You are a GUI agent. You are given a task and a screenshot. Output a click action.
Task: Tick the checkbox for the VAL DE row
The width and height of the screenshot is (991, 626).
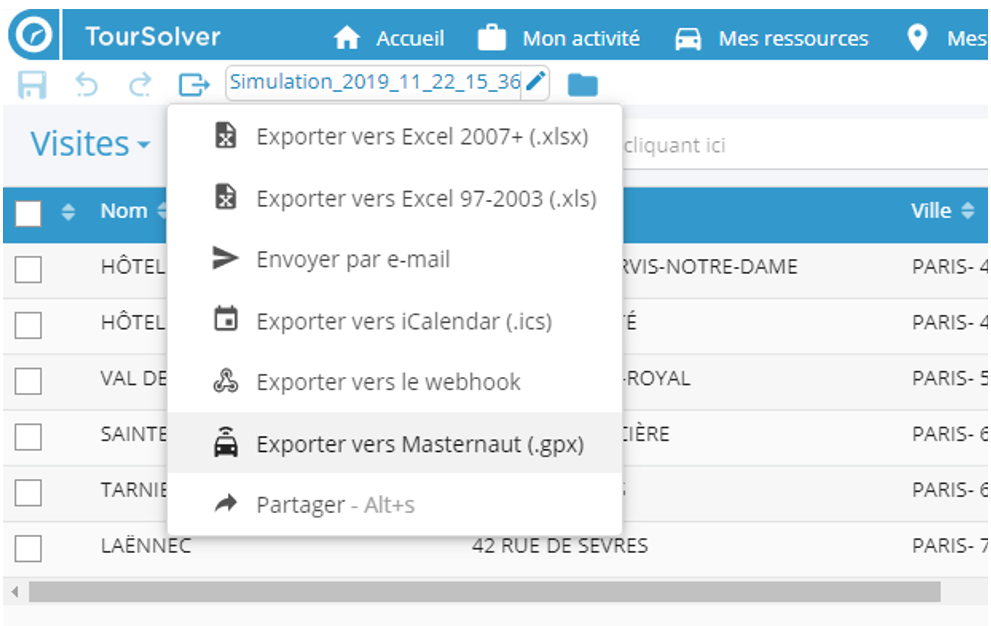point(28,381)
